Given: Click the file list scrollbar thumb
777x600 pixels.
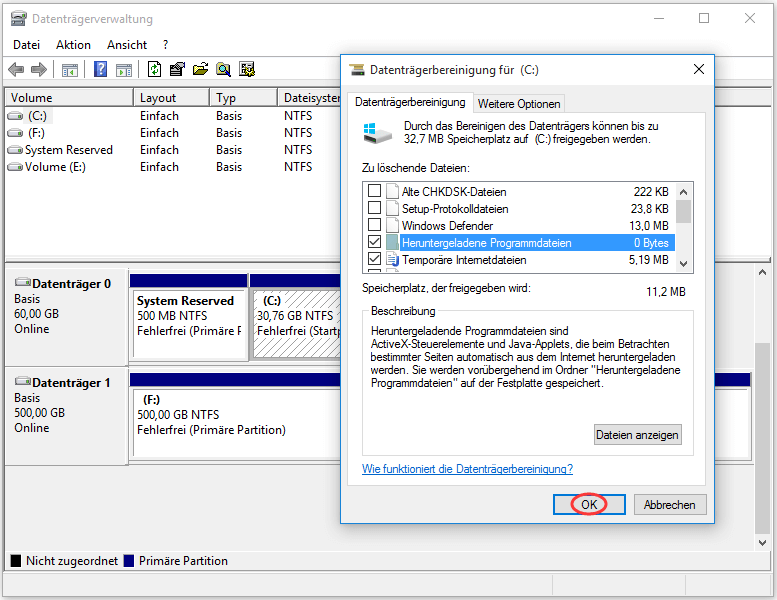Looking at the screenshot, I should pos(683,212).
